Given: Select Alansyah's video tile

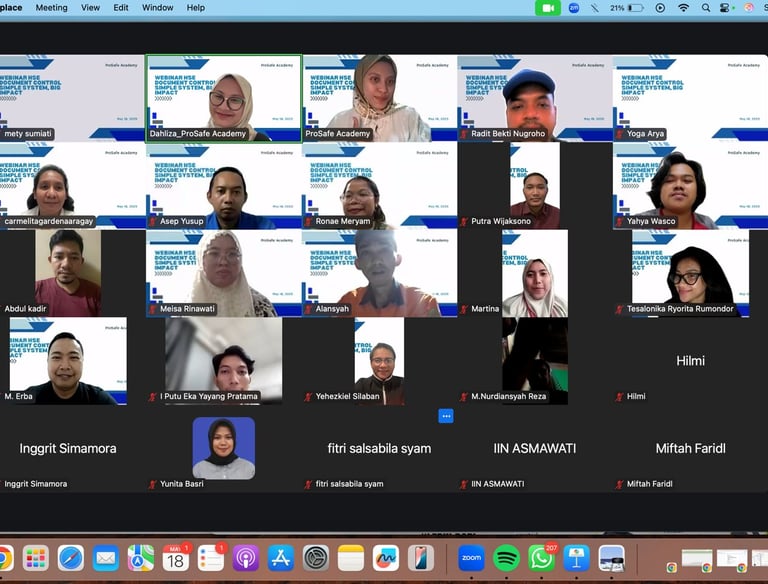Looking at the screenshot, I should [380, 273].
